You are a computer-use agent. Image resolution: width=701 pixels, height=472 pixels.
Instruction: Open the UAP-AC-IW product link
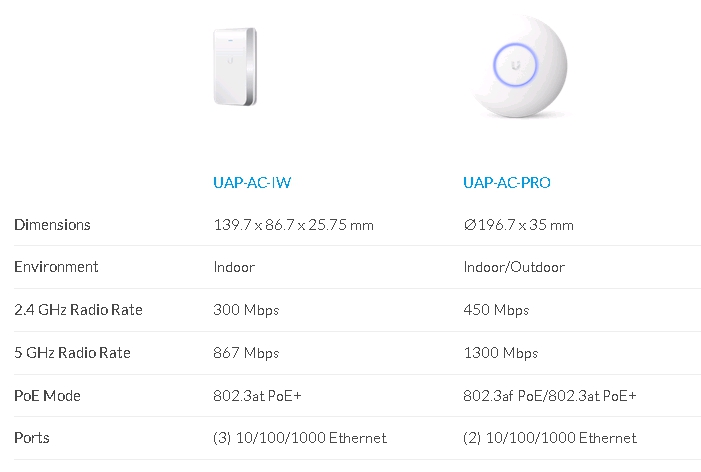tap(252, 183)
